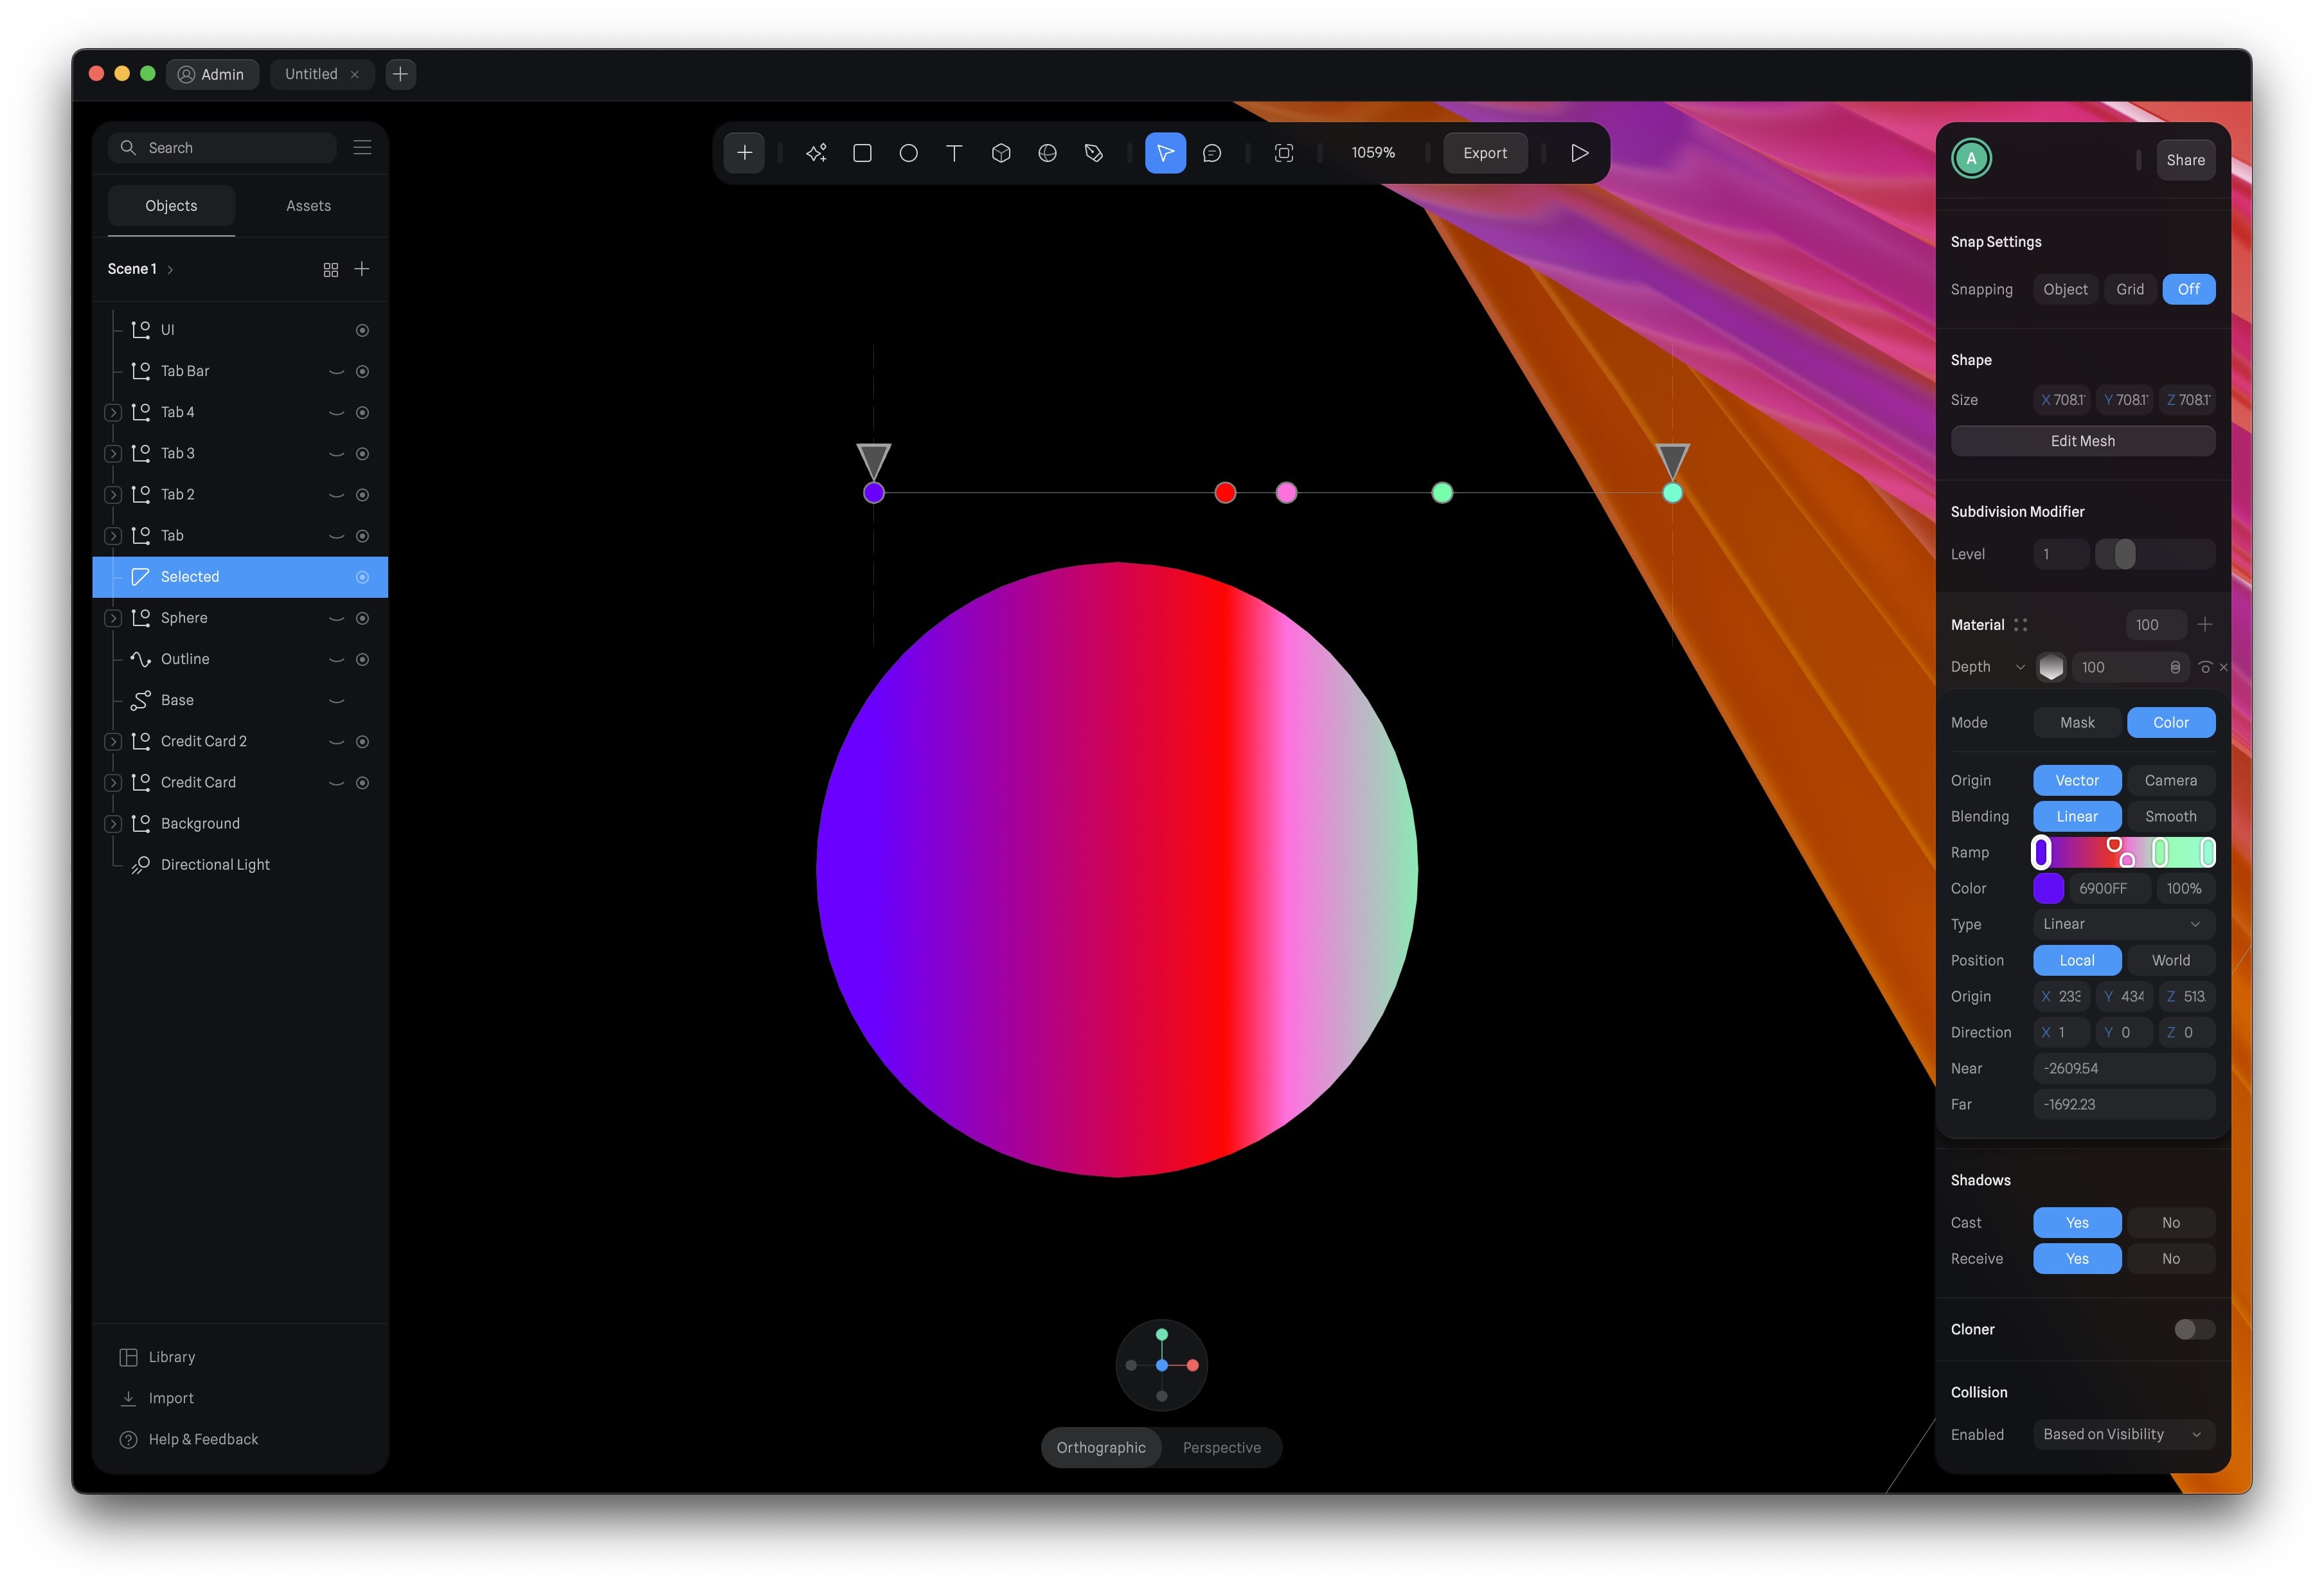
Task: Select the Text tool
Action: [x=954, y=152]
